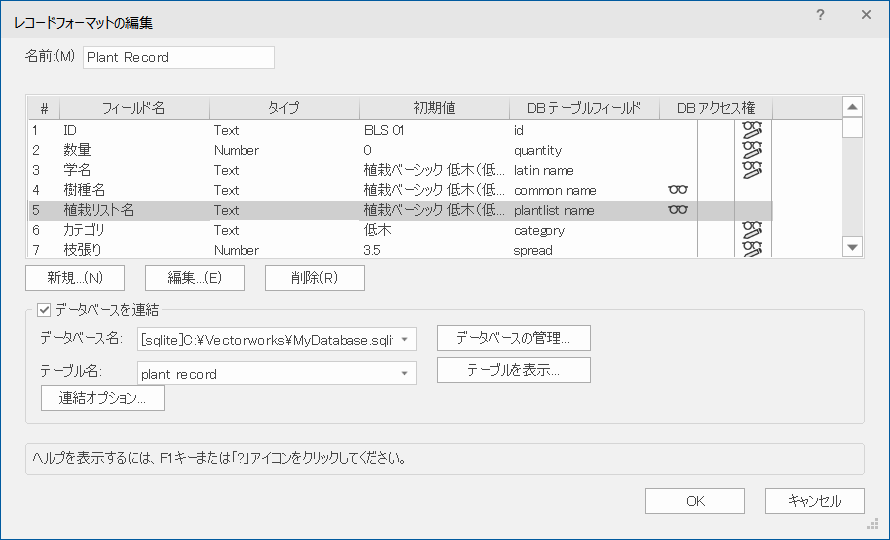Select the 枝張り field row

pos(400,249)
